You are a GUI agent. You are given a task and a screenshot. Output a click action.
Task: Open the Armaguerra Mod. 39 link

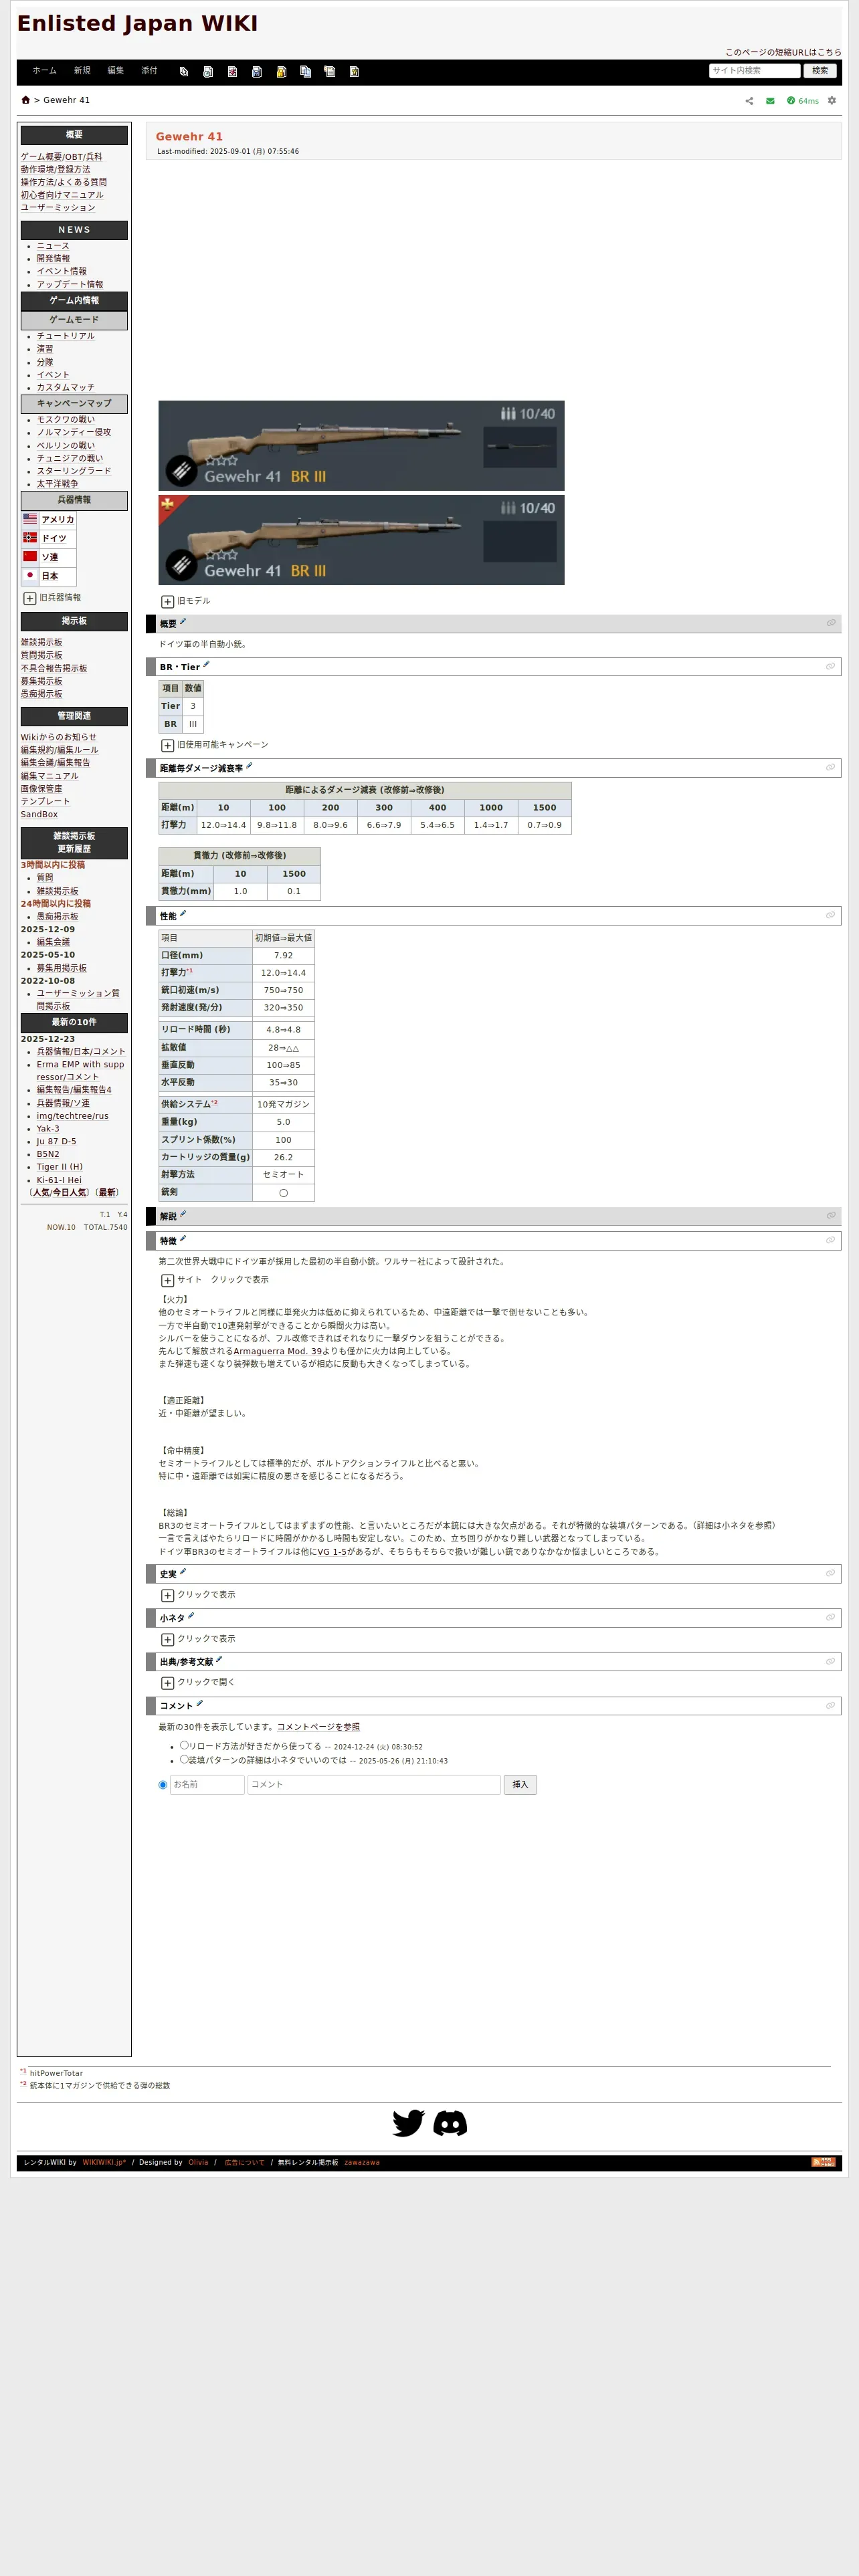[x=277, y=1351]
